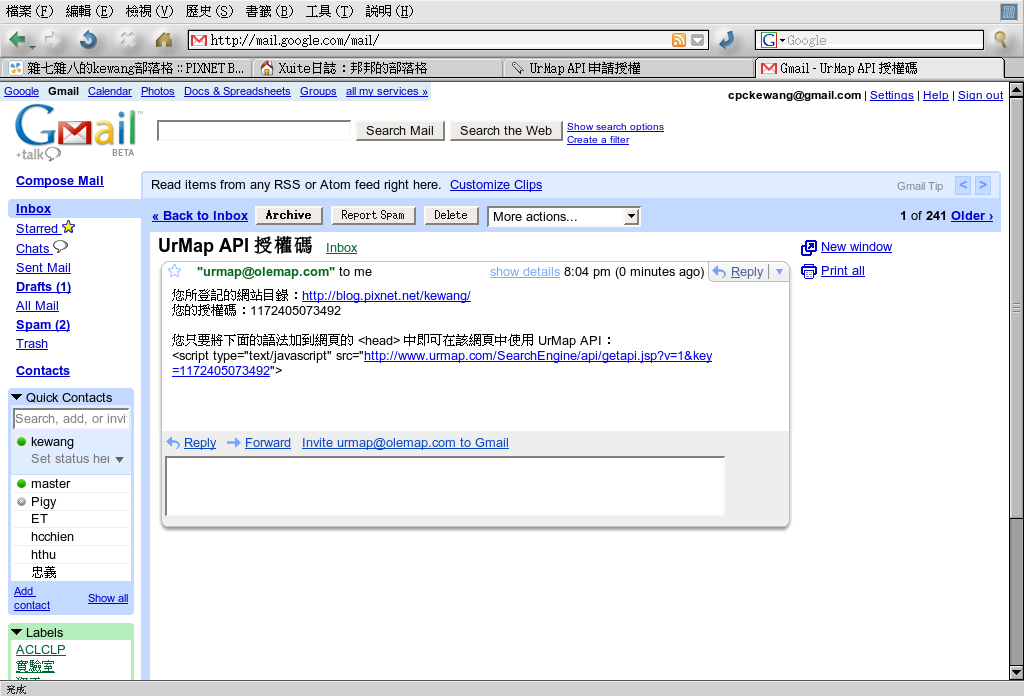Click kewang's green status dot

click(22, 442)
